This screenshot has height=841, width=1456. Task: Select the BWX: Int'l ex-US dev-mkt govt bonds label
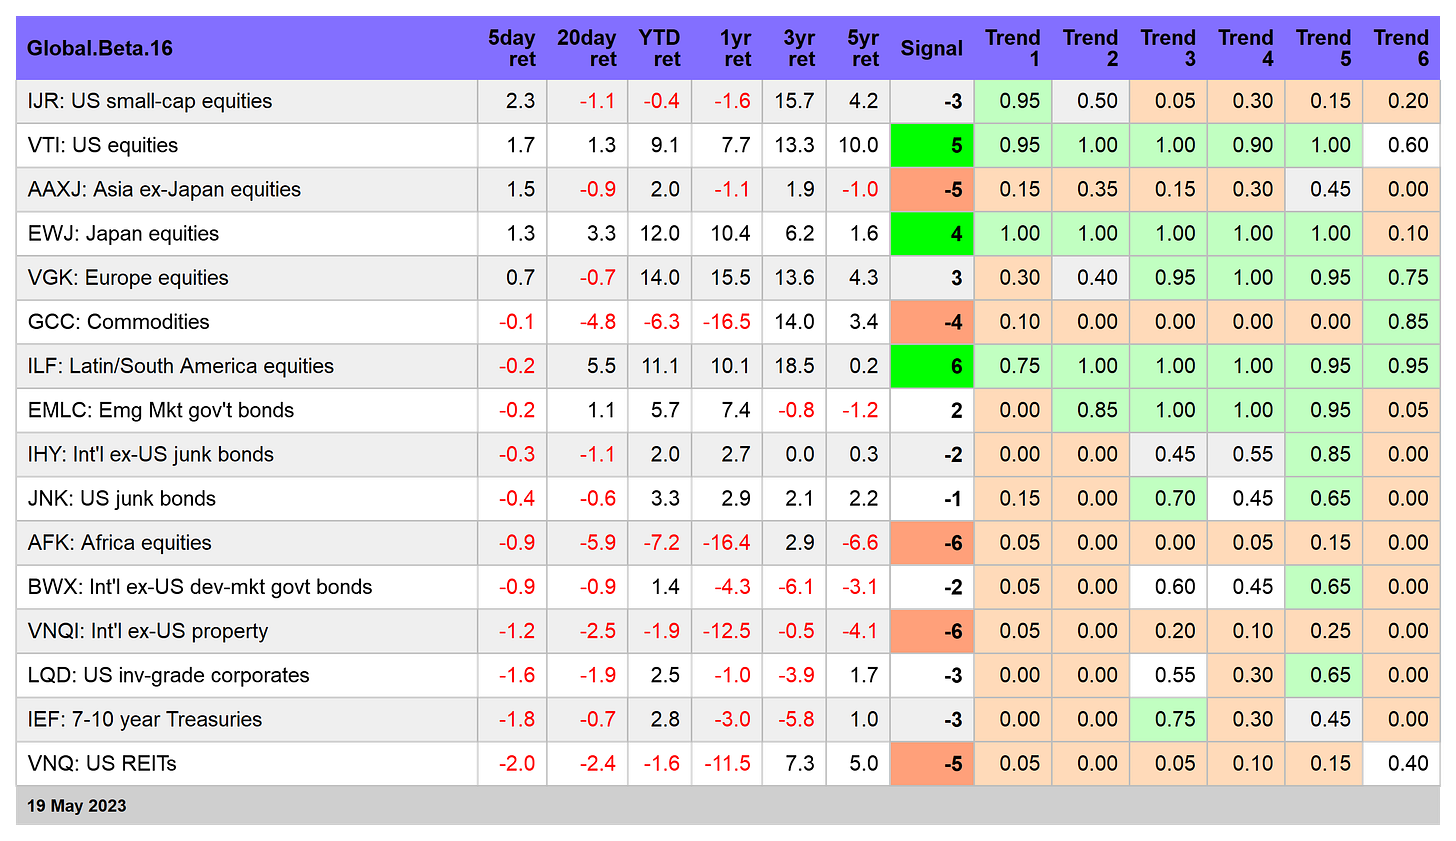tap(200, 586)
